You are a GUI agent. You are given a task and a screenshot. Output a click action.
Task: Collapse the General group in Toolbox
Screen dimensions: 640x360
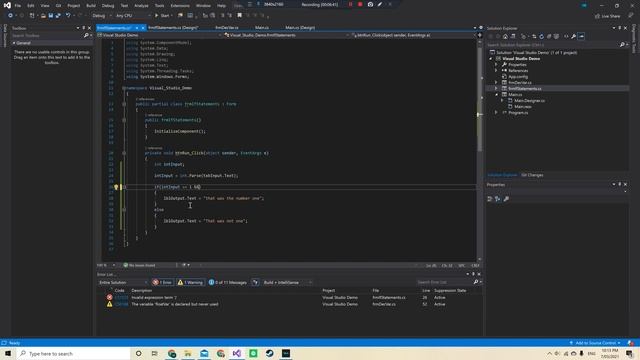14,43
